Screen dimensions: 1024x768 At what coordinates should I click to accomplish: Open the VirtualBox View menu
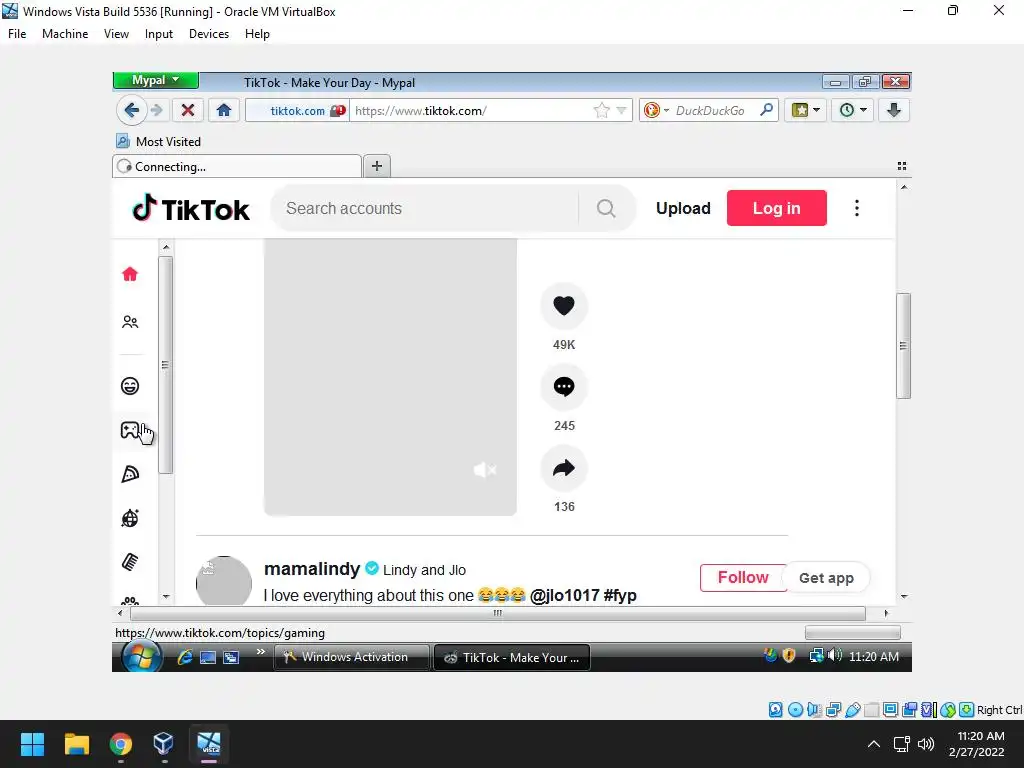(116, 34)
